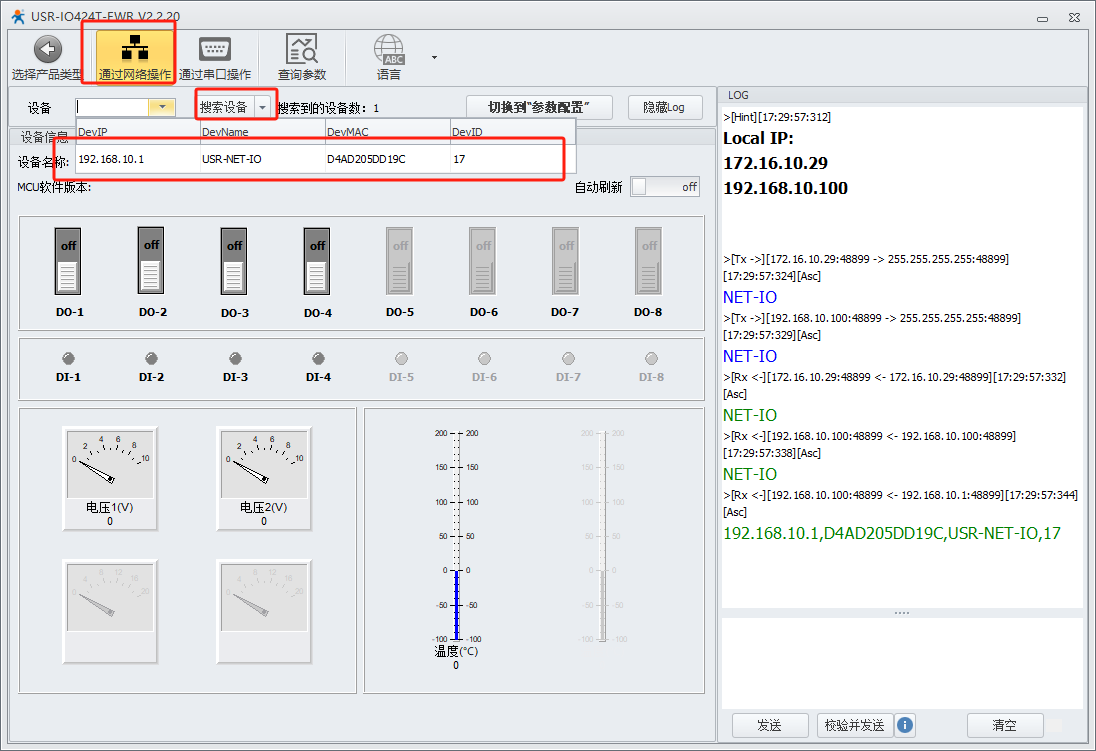
Task: Click the 查询参数 query parameters icon
Action: (x=301, y=50)
